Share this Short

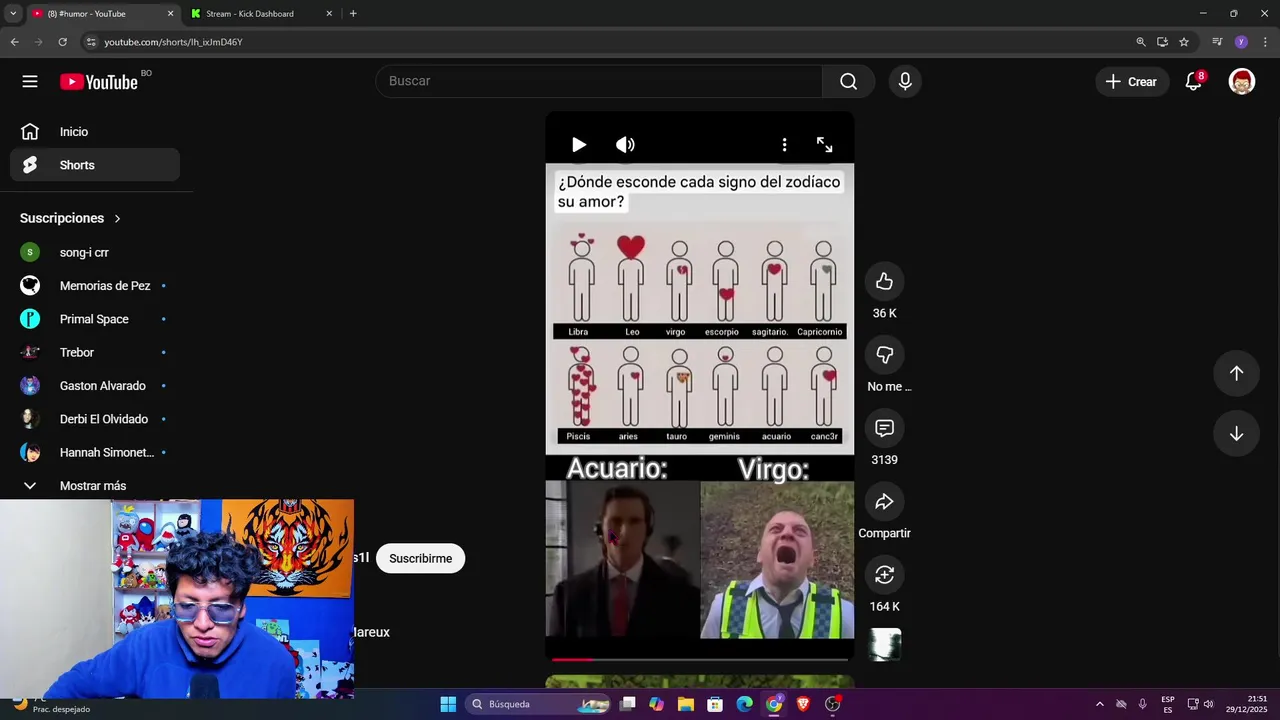[884, 502]
